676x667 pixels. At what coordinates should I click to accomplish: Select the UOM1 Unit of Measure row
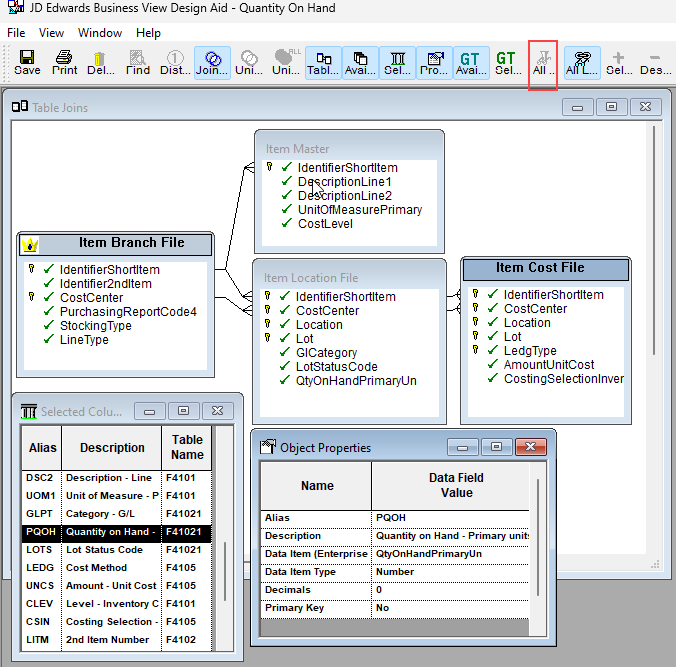tap(116, 496)
